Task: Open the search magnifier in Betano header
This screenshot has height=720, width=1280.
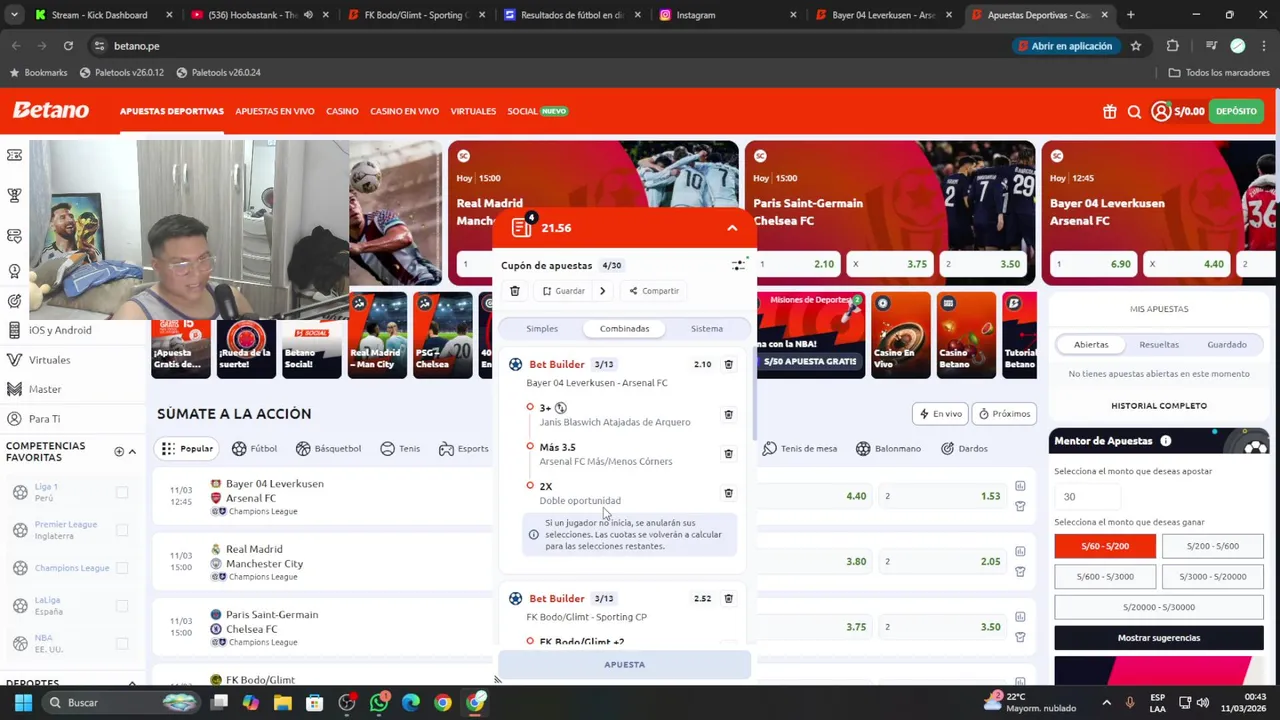Action: pyautogui.click(x=1134, y=112)
